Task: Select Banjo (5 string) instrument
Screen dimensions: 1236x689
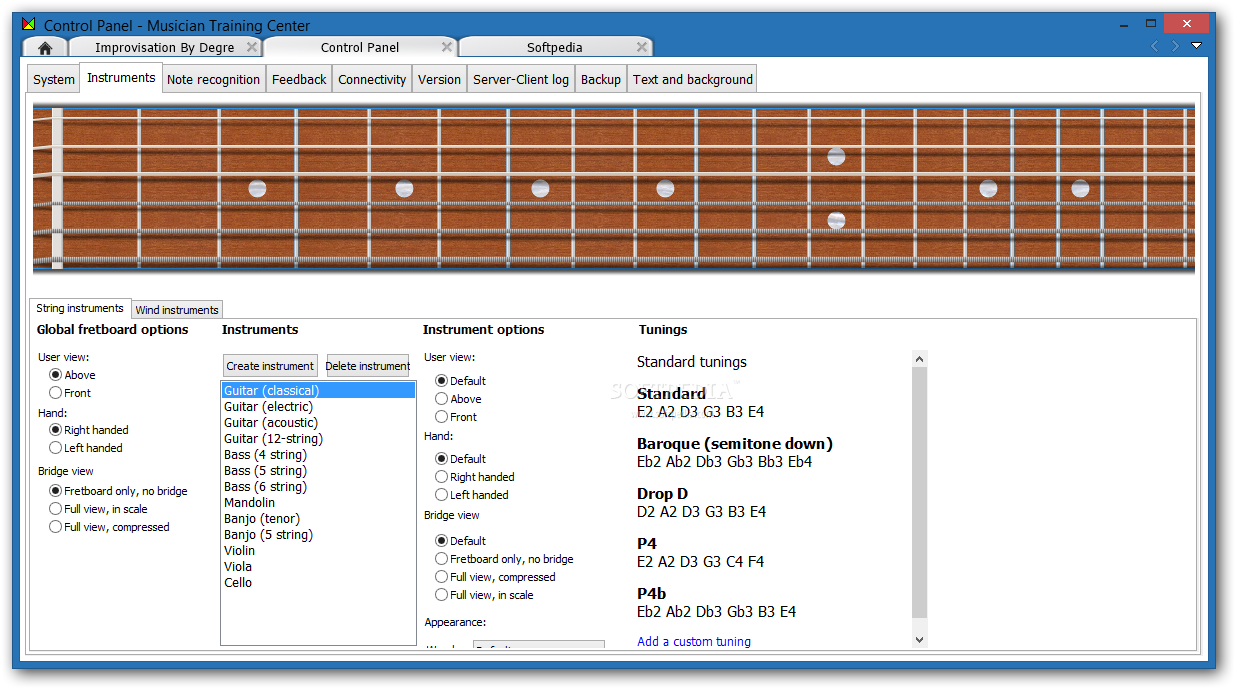Action: 318,535
